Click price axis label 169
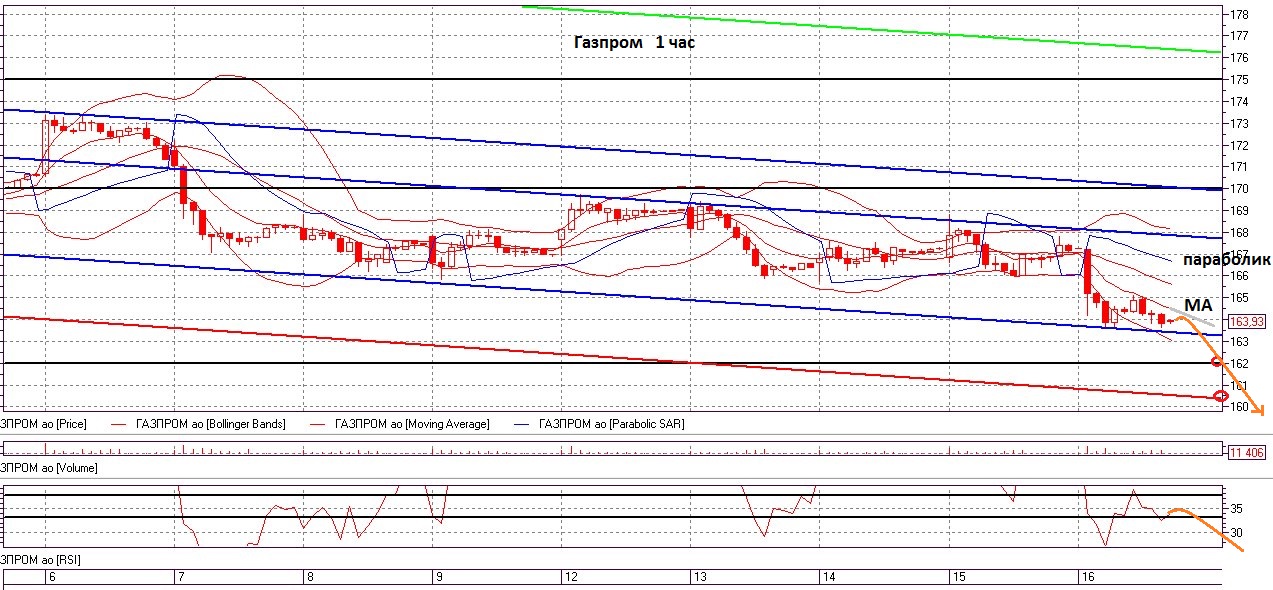This screenshot has width=1273, height=590. (x=1238, y=211)
